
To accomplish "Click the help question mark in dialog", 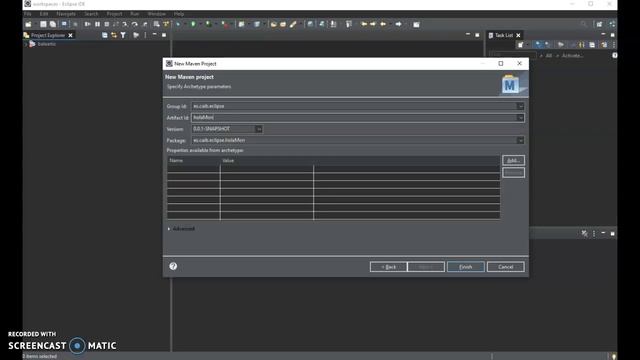I will click(x=173, y=266).
